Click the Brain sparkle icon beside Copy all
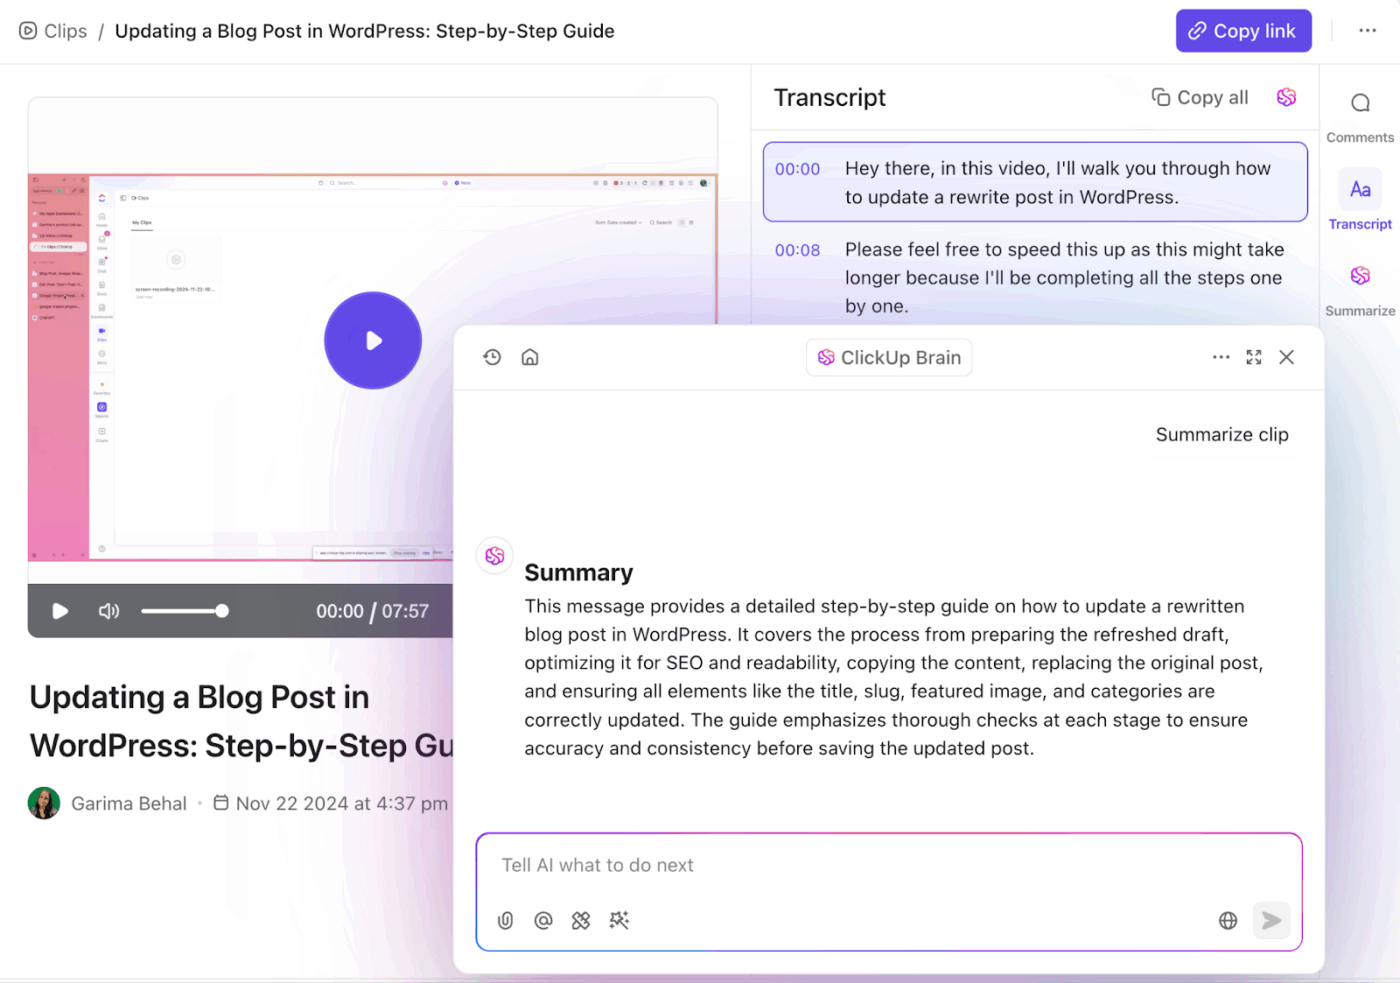This screenshot has height=983, width=1400. tap(1286, 97)
